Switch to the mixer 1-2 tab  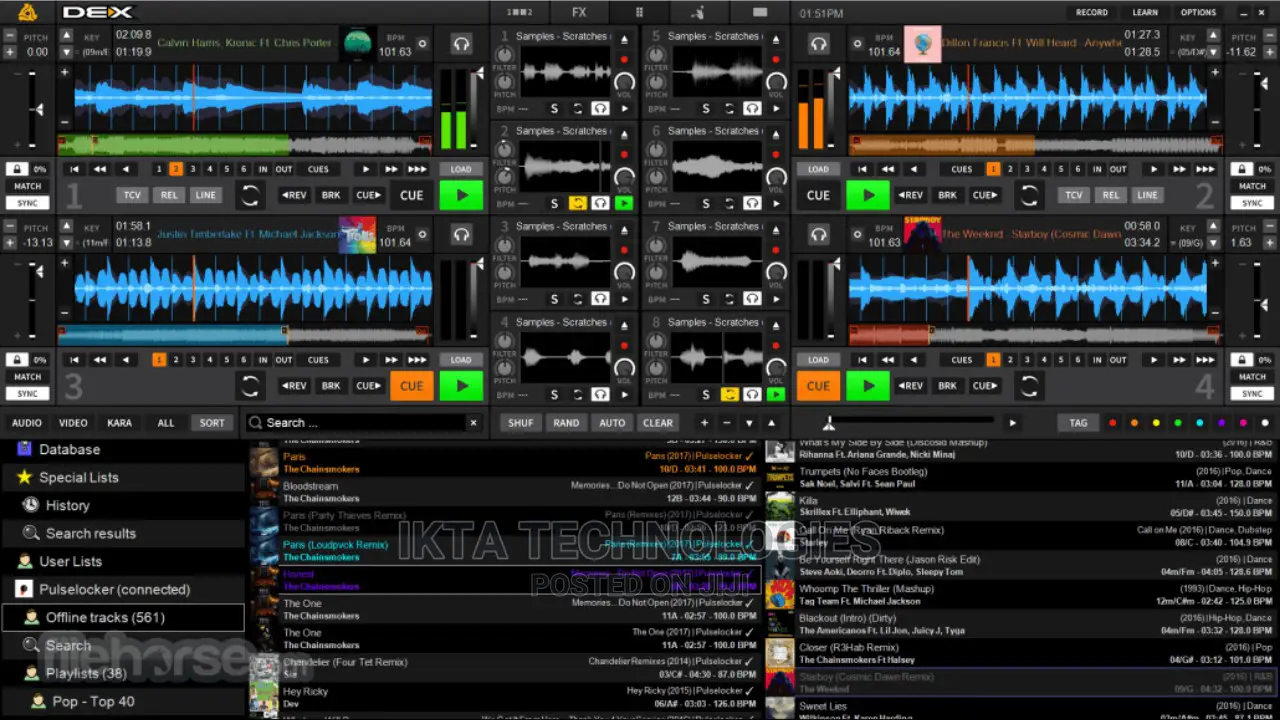pos(520,12)
